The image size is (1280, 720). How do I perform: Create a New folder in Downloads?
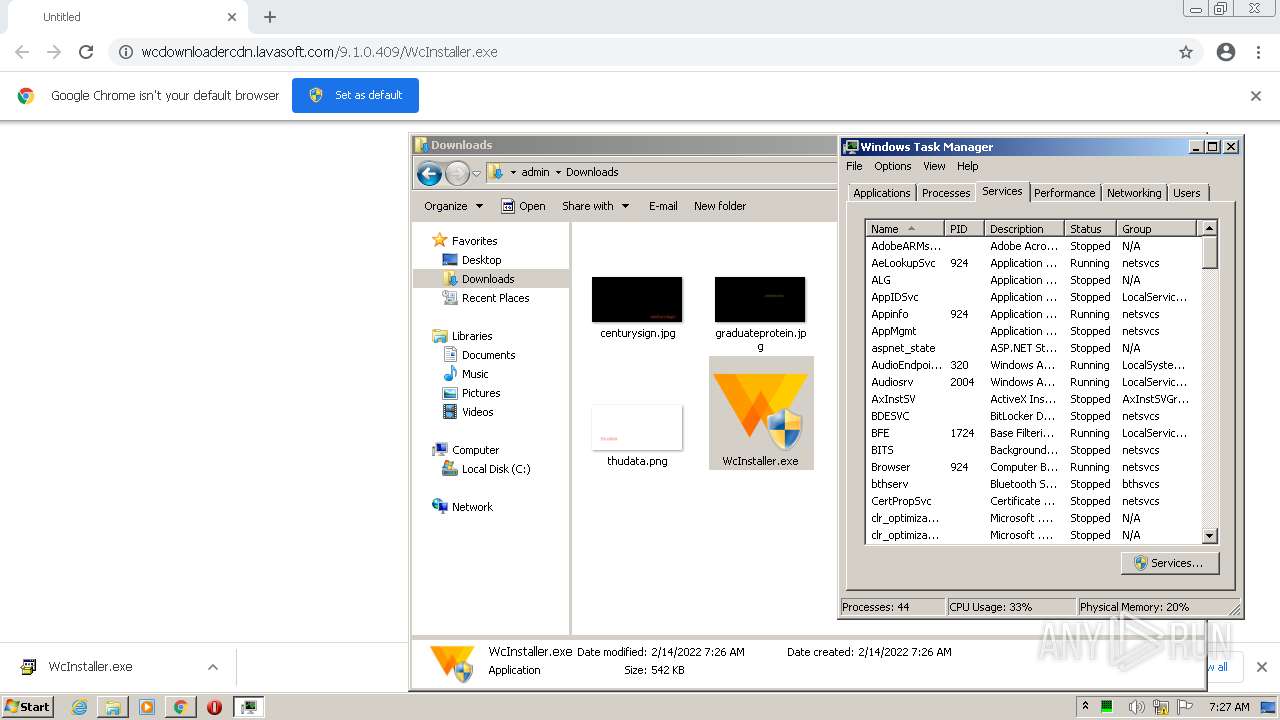click(720, 206)
